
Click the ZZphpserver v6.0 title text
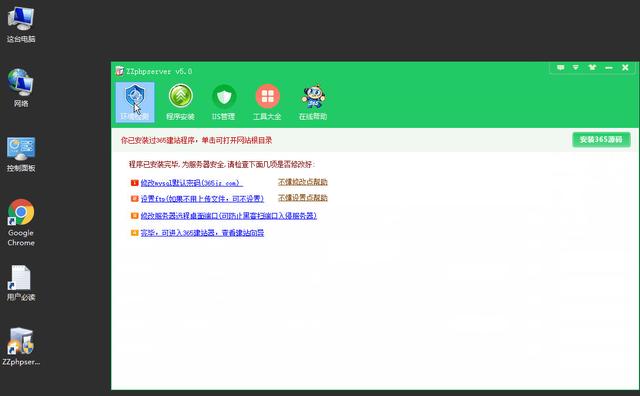pos(159,71)
